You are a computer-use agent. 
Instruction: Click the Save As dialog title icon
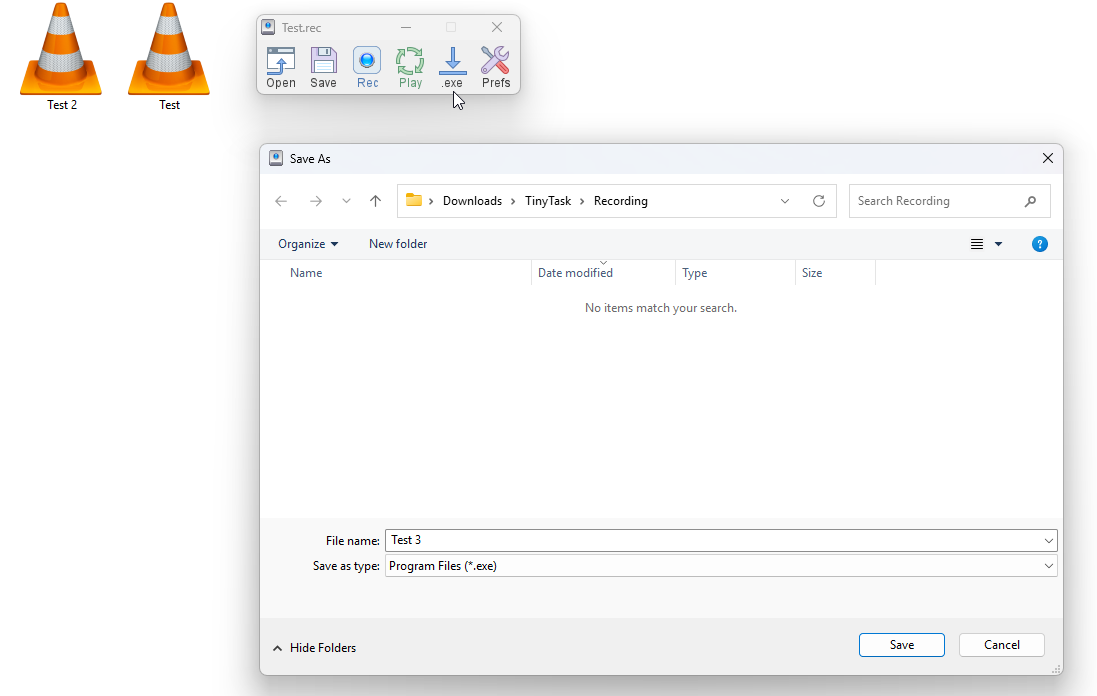click(x=276, y=158)
